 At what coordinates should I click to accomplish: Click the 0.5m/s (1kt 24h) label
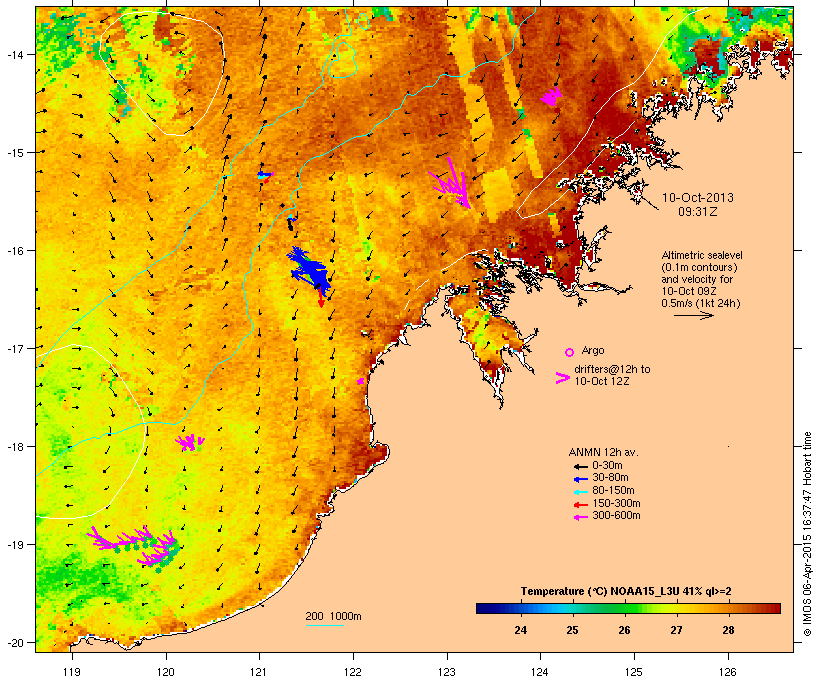click(x=701, y=303)
